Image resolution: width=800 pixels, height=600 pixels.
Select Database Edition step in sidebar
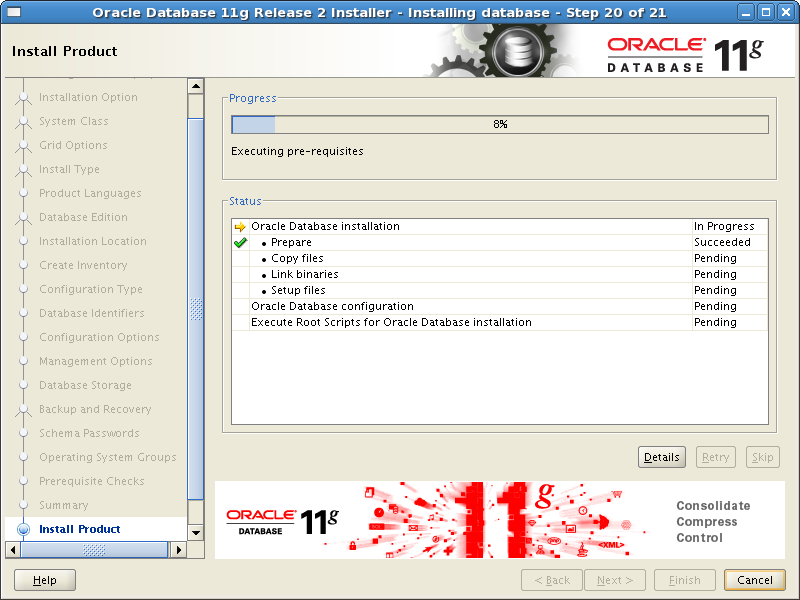(84, 217)
